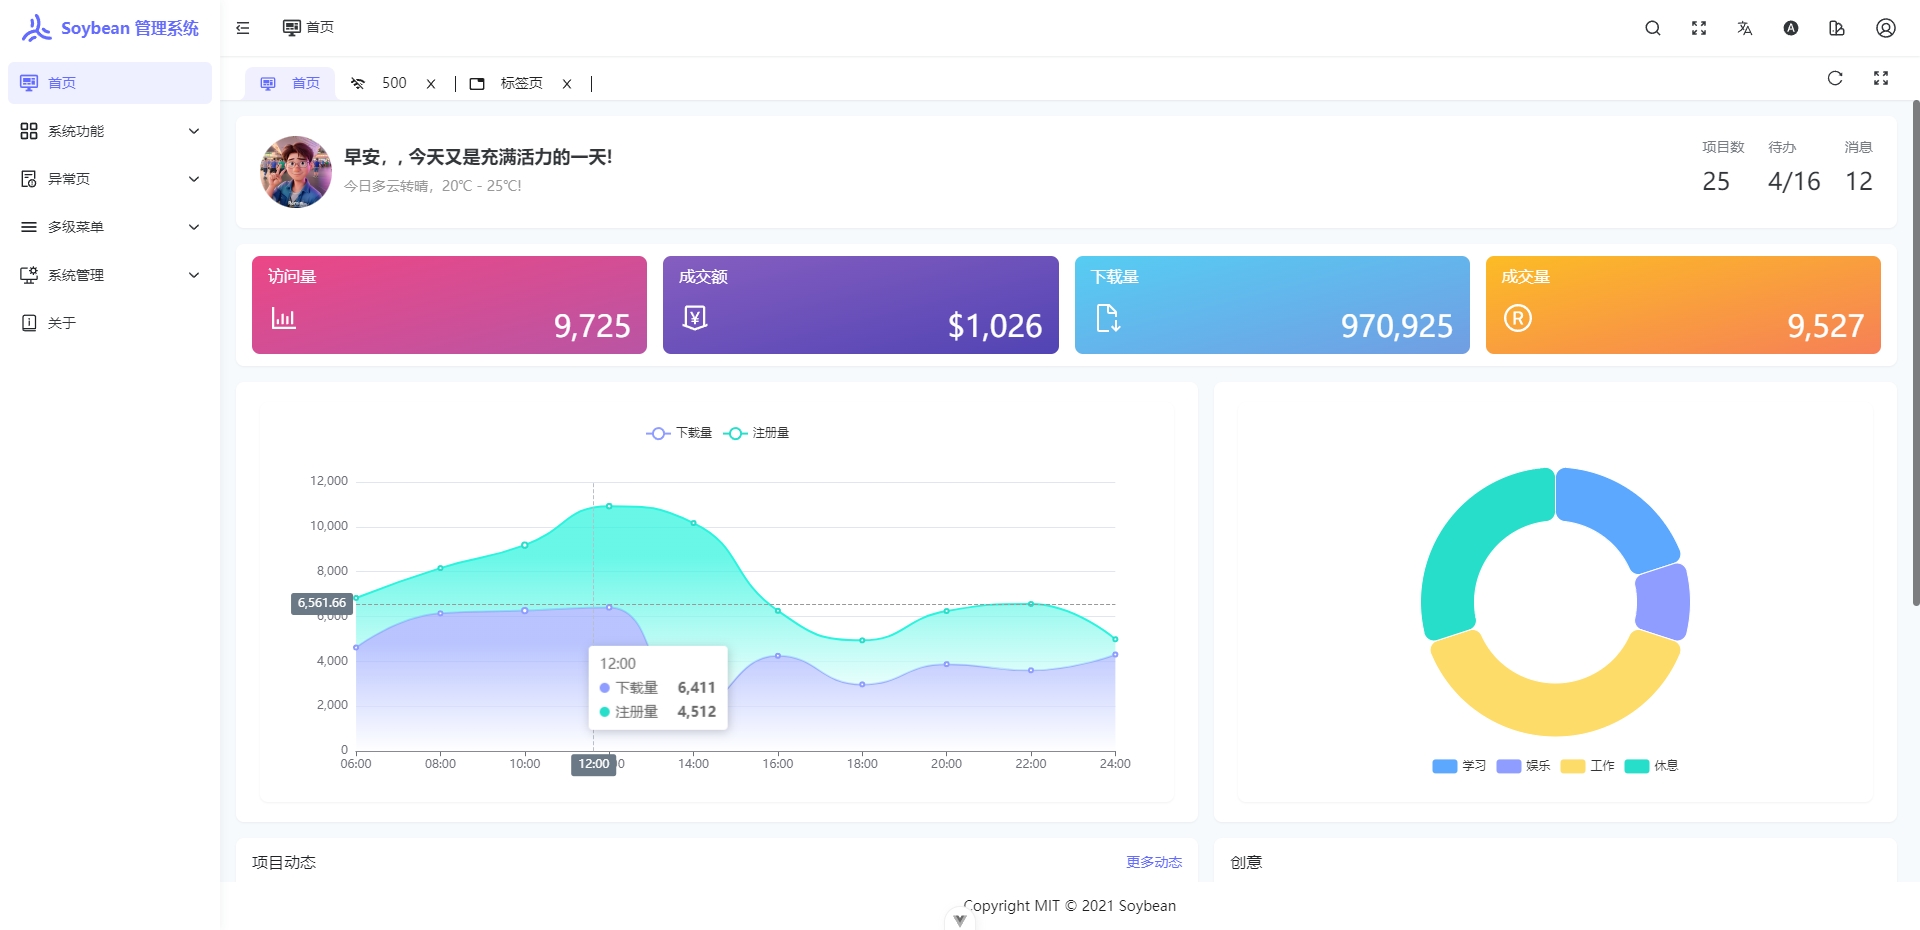Open the theme configuration drawer icon
Viewport: 1920px width, 930px height.
click(1837, 28)
